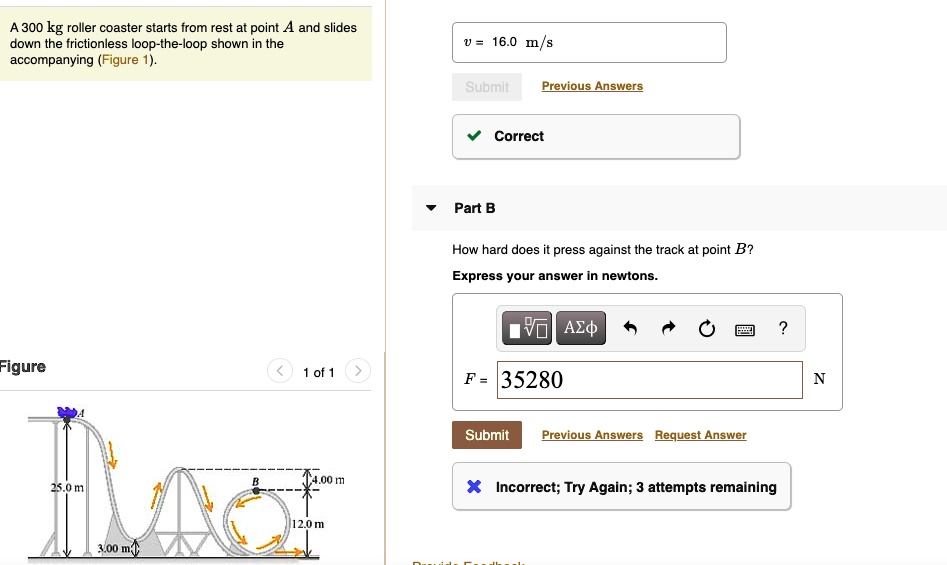Viewport: 947px width, 565px height.
Task: Go to previous figure with left chevron
Action: [x=279, y=372]
